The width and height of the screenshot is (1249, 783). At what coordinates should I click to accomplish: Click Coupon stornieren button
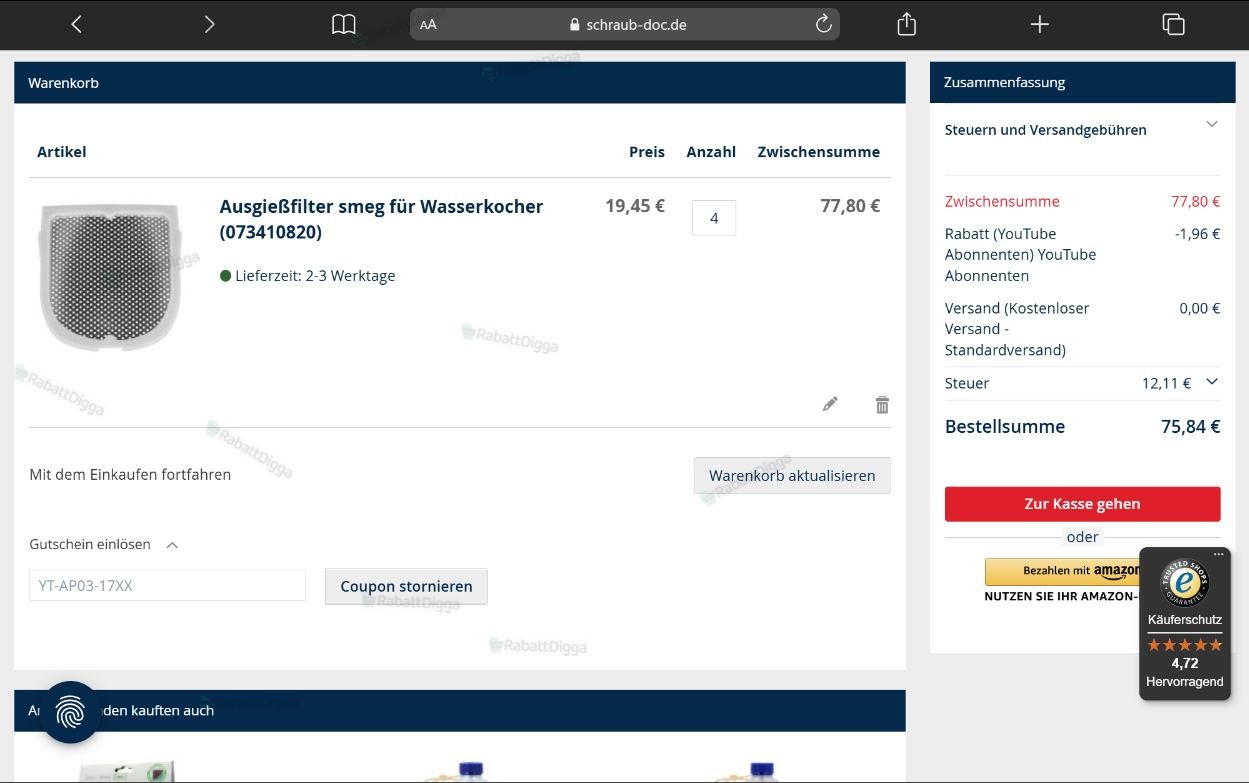(406, 586)
